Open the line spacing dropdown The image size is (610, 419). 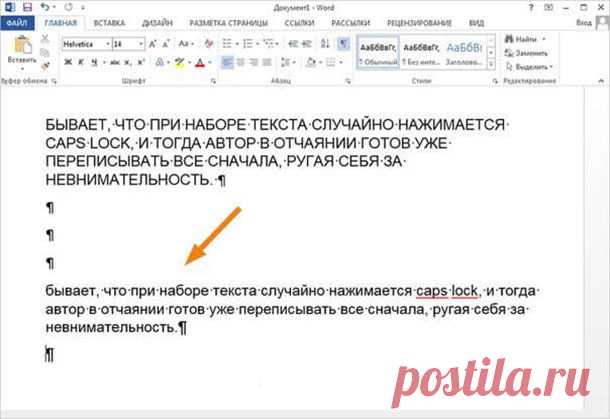[x=287, y=62]
